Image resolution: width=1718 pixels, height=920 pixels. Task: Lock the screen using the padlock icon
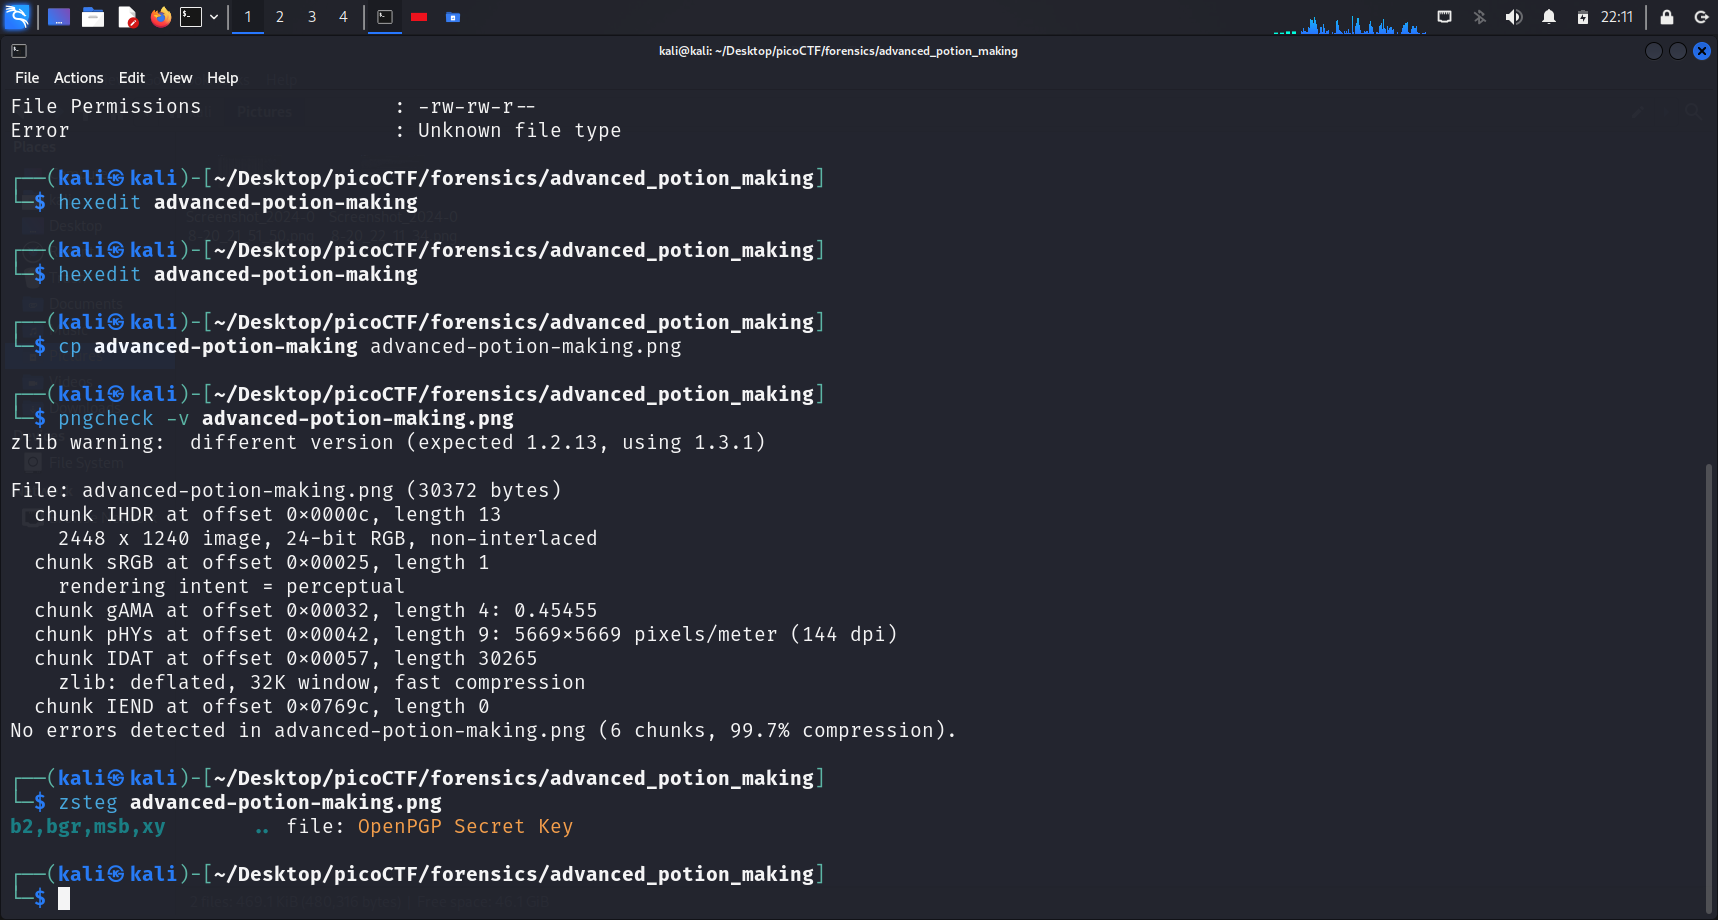coord(1667,17)
